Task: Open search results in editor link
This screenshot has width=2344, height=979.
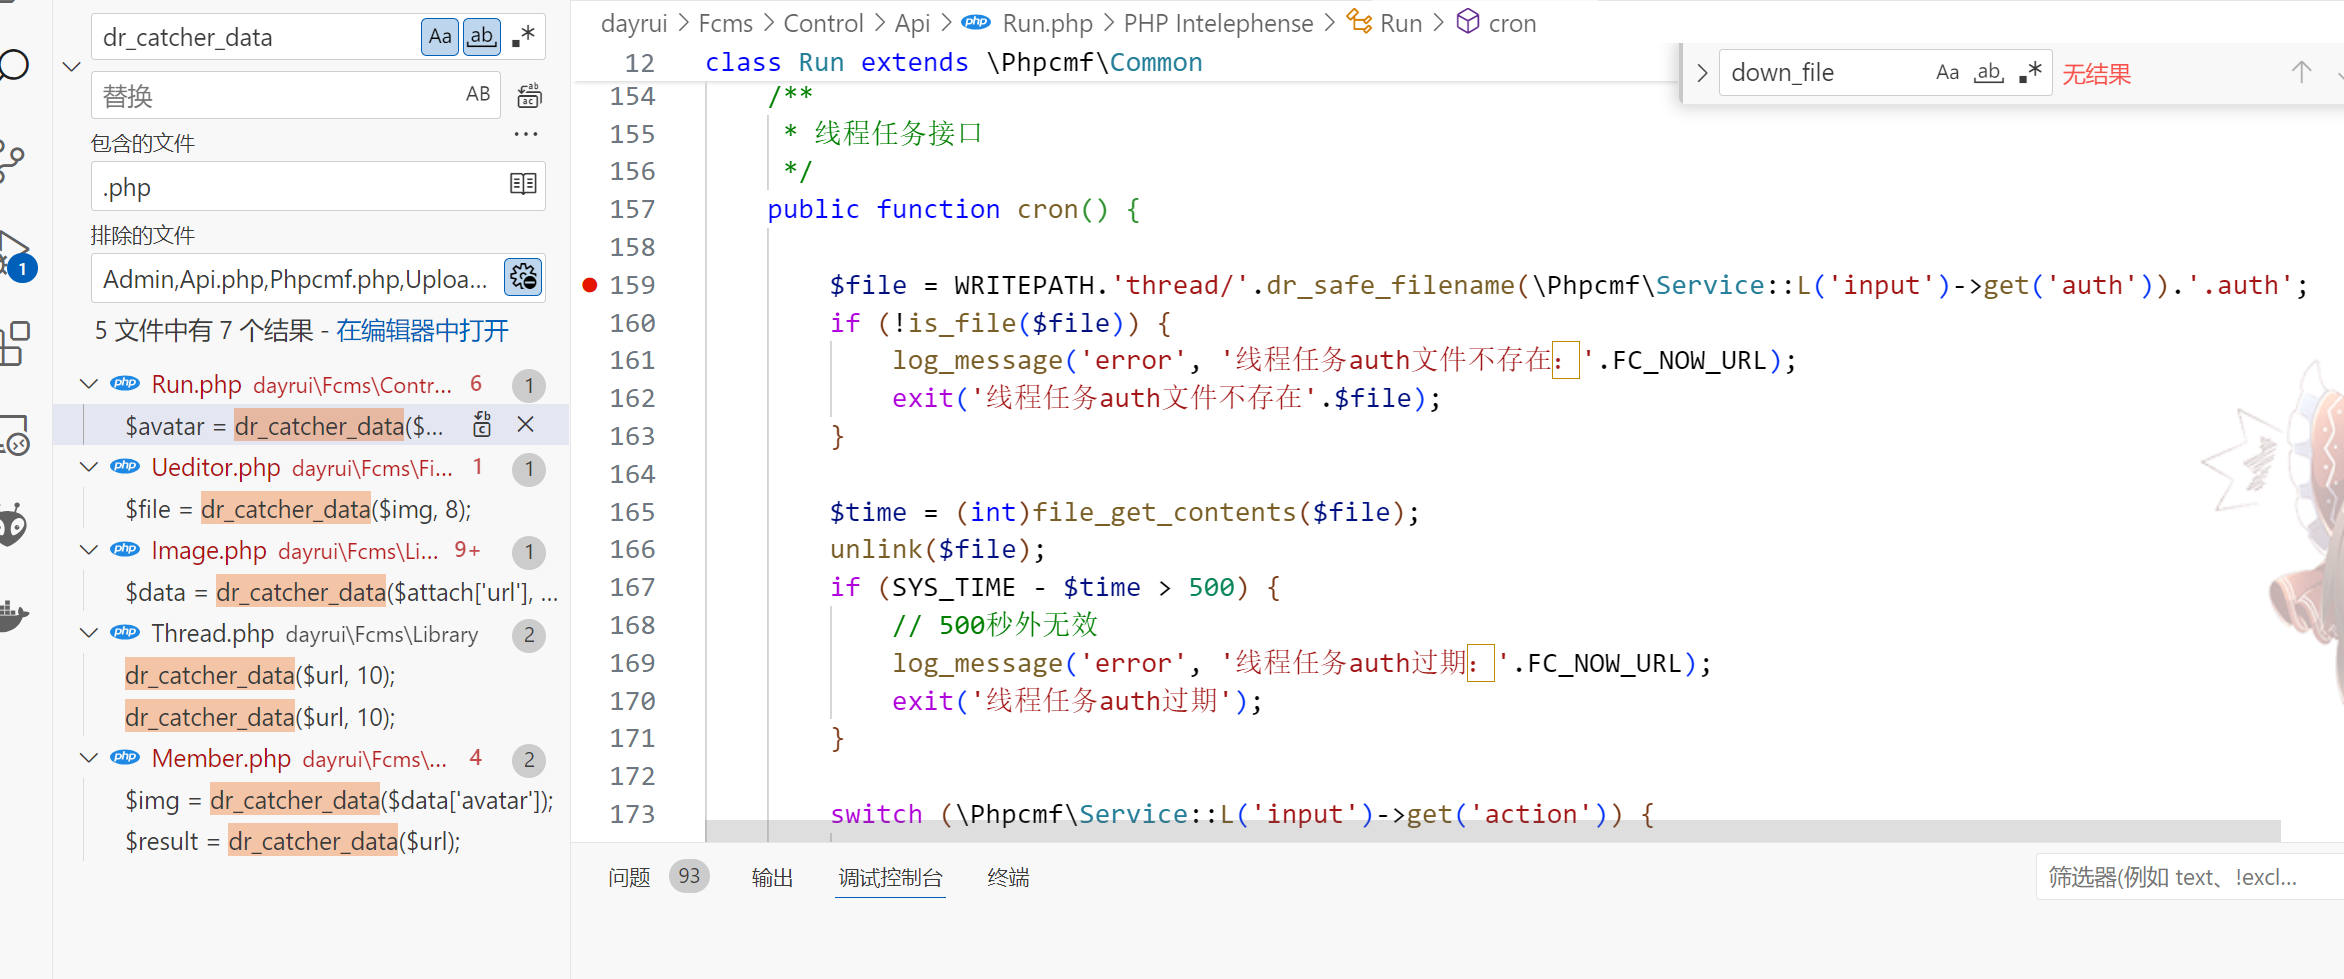Action: 422,331
